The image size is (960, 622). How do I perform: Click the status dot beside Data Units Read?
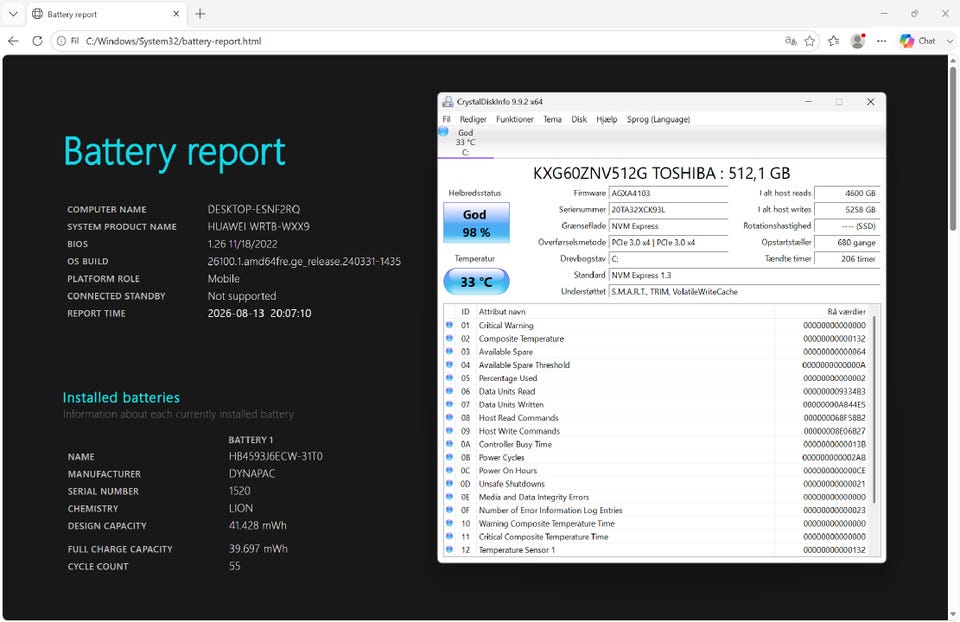[449, 391]
